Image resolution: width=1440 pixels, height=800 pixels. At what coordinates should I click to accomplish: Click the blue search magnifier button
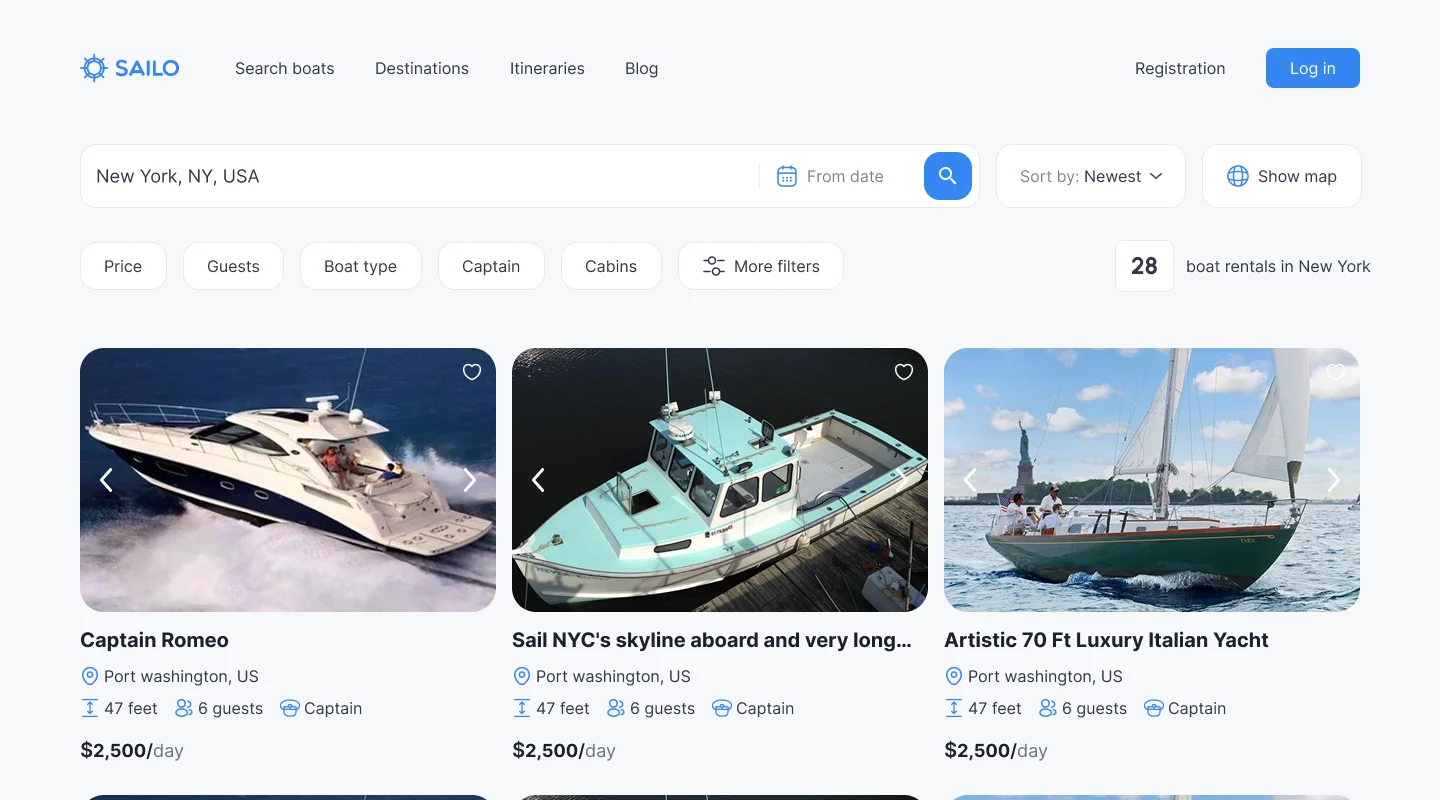948,176
